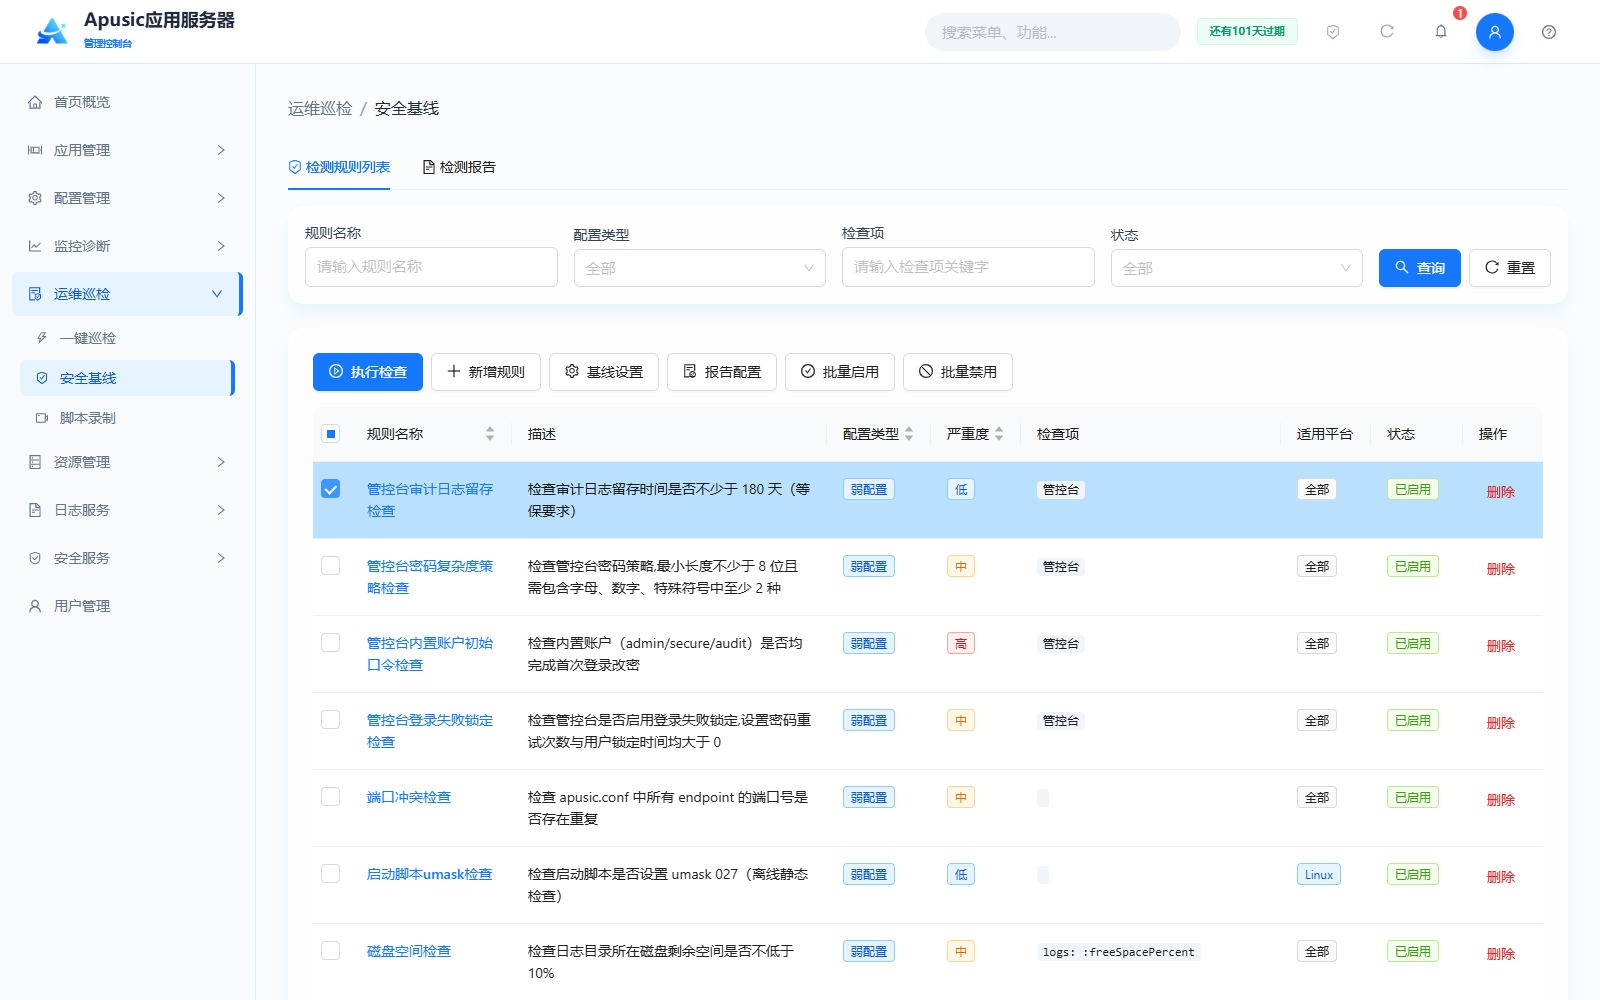Check 管控台密码复杂度策略检查 row checkbox

tap(331, 566)
